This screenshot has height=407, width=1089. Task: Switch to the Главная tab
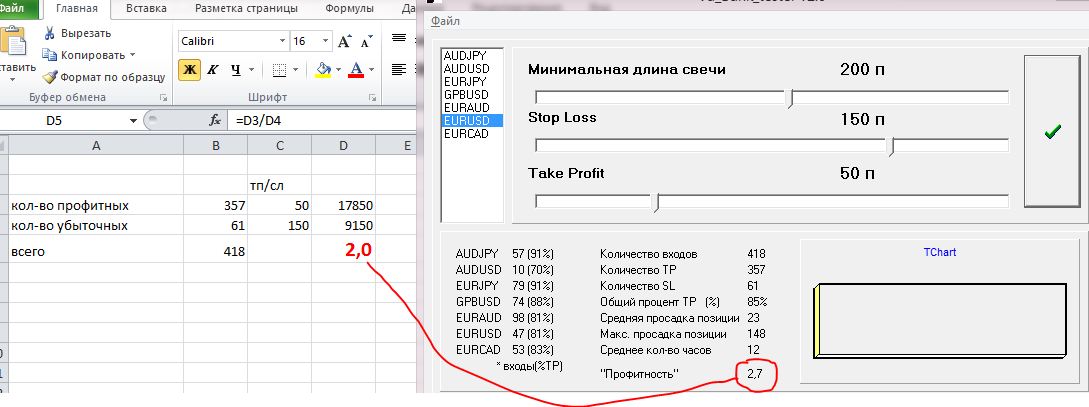click(76, 9)
